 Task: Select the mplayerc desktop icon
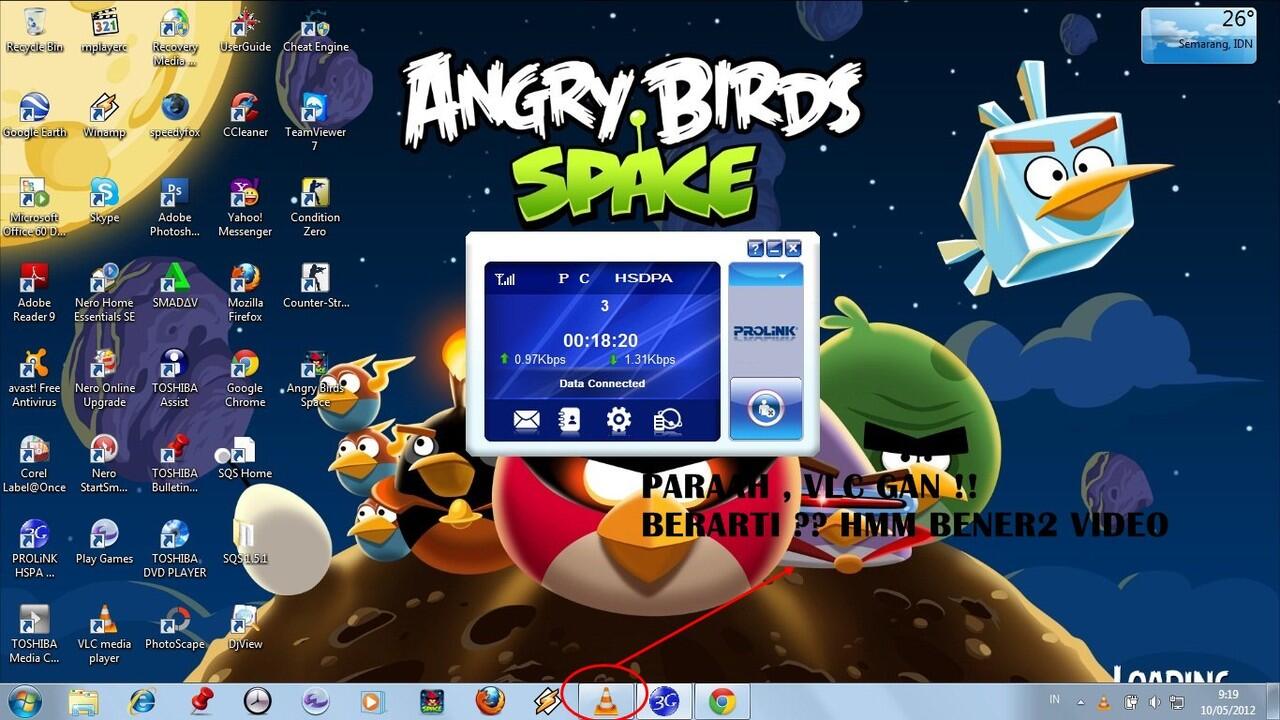click(104, 30)
